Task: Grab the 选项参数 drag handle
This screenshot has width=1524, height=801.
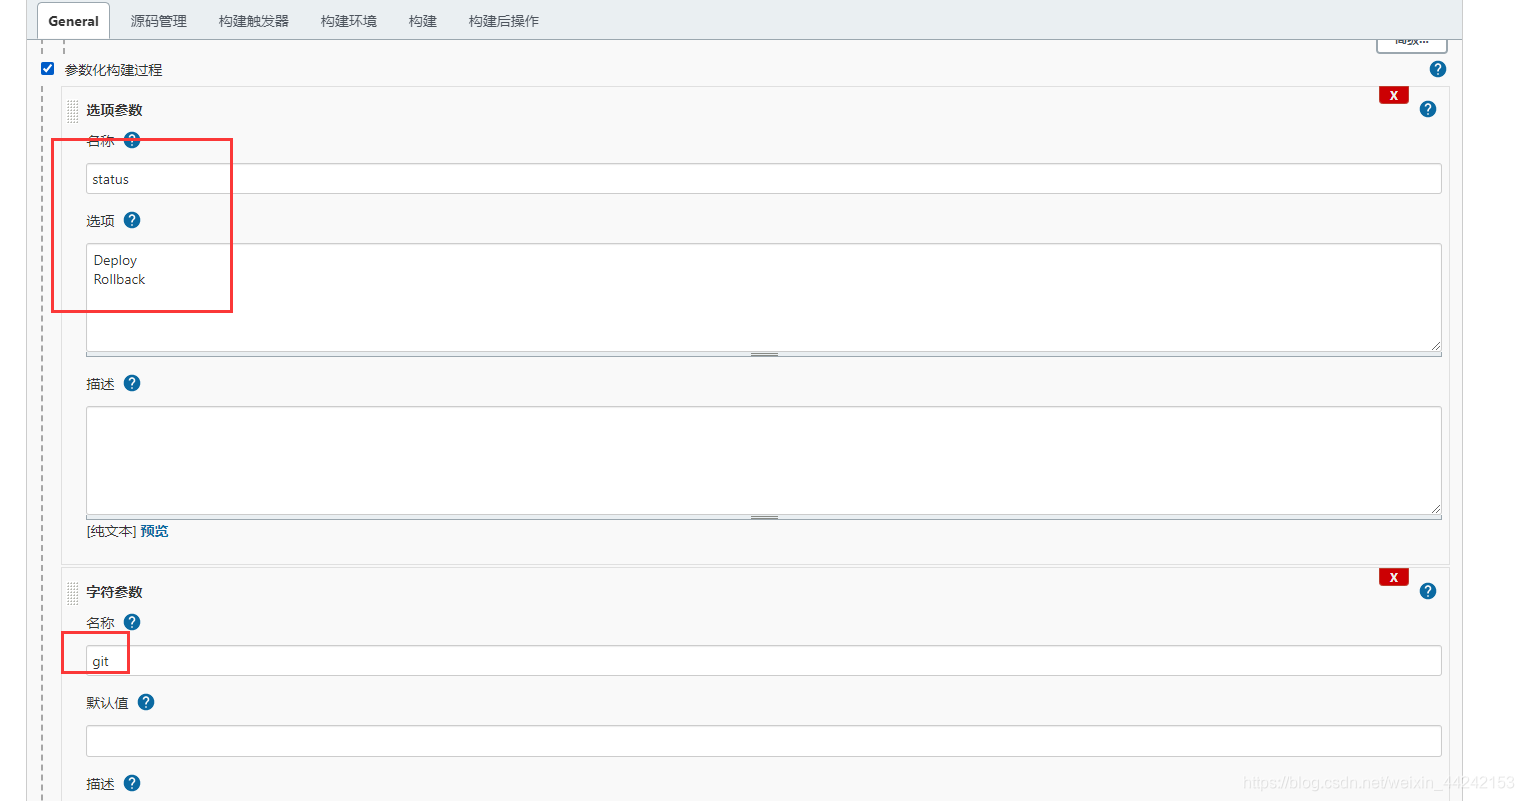Action: pos(73,111)
